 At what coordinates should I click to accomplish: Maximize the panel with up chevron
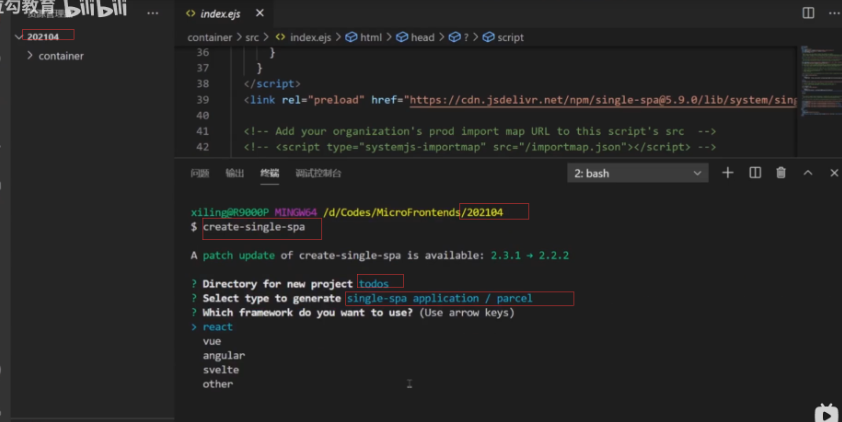pyautogui.click(x=808, y=172)
